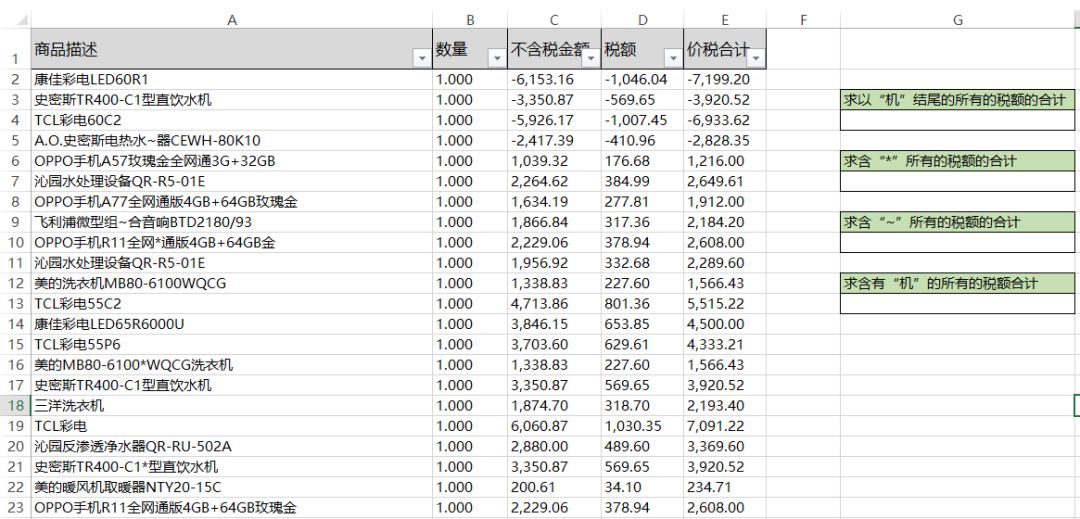The image size is (1080, 519).
Task: Open the 数量 column filter dropdown
Action: 497,60
